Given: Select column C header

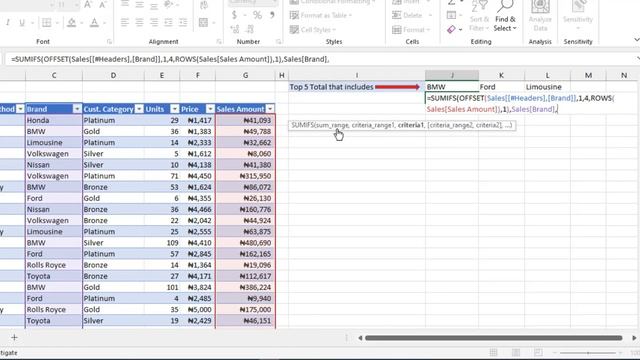Looking at the screenshot, I should [x=54, y=76].
